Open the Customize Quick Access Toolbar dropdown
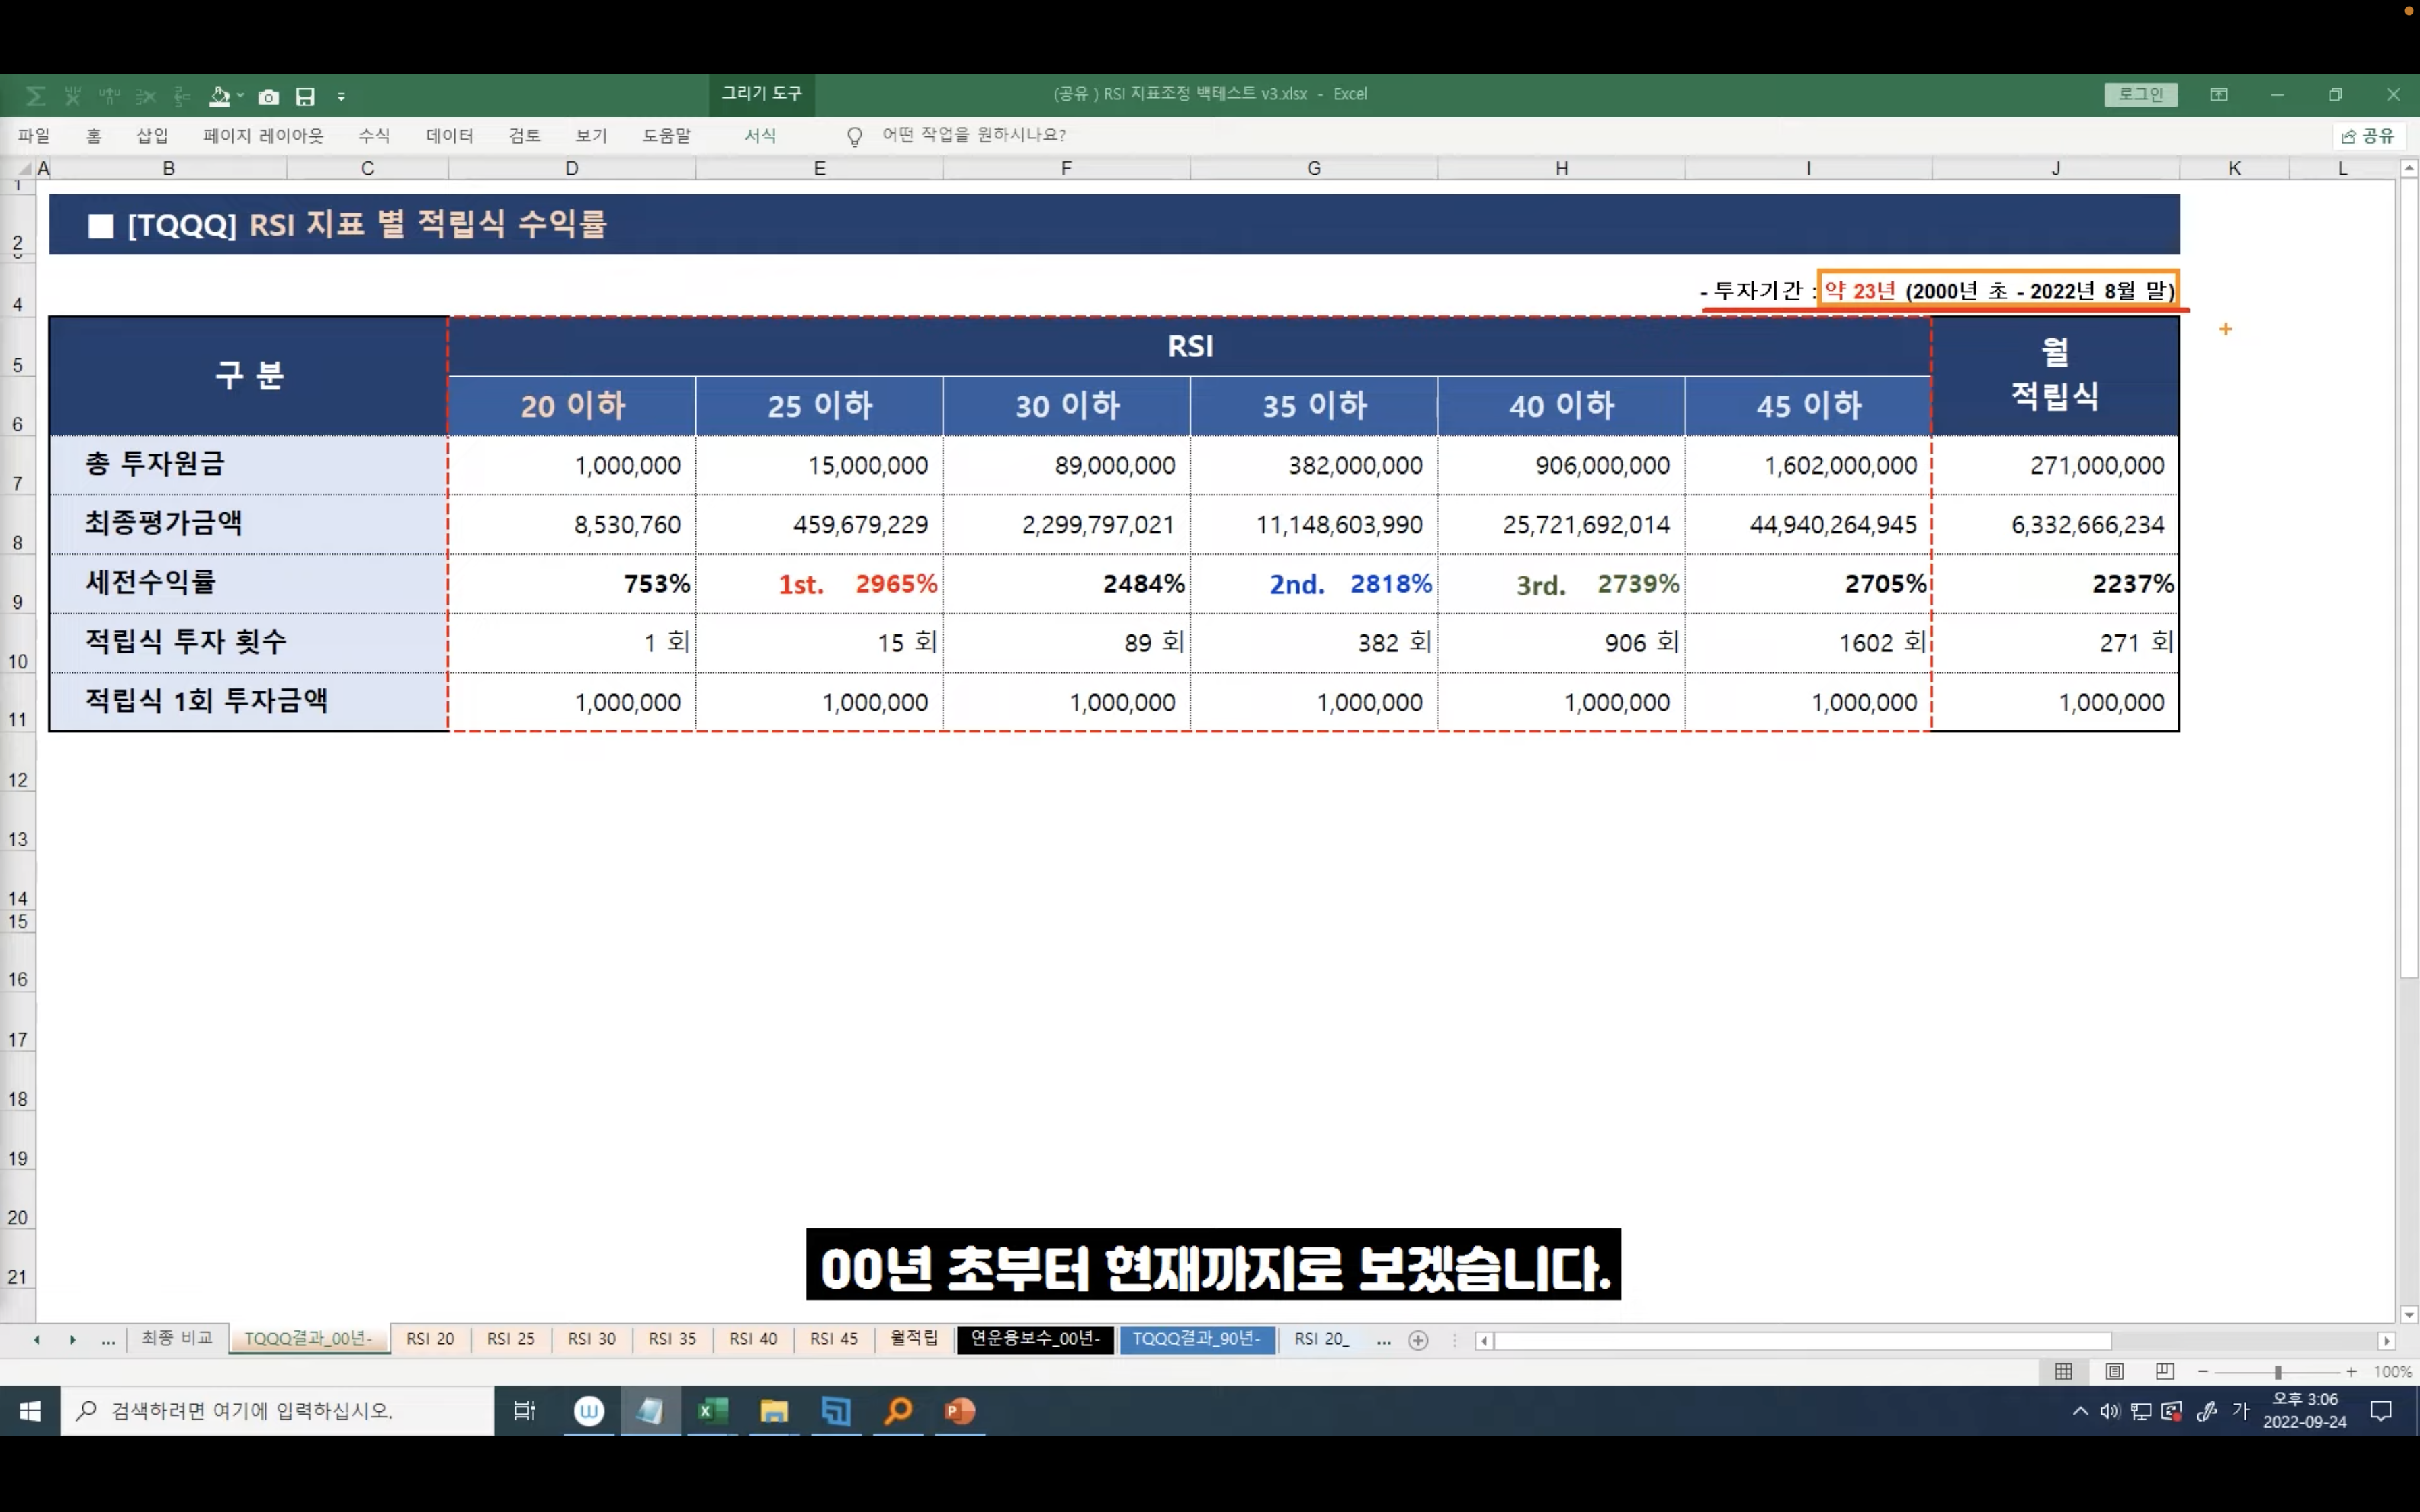Screen dimensions: 2420x1512 point(341,97)
